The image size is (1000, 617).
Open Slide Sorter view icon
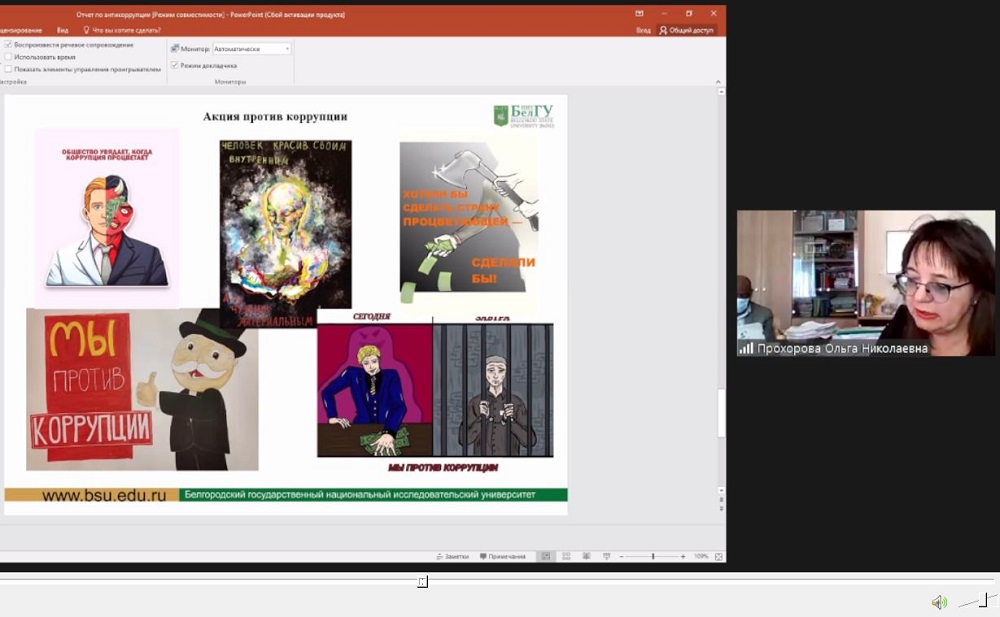(x=566, y=556)
